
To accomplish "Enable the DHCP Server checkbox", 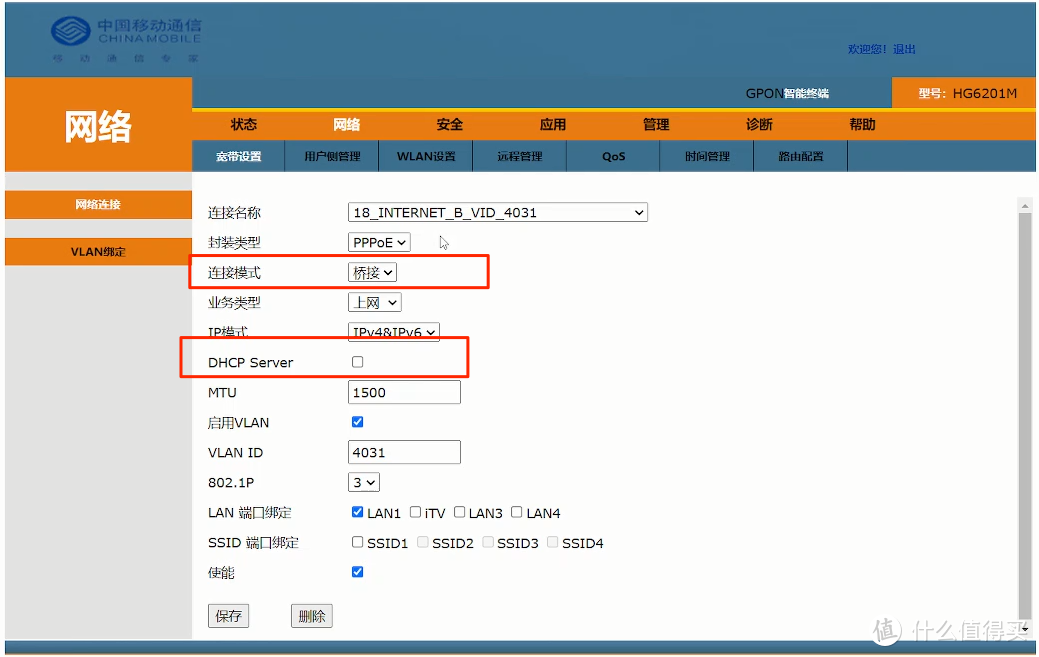I will pos(357,362).
